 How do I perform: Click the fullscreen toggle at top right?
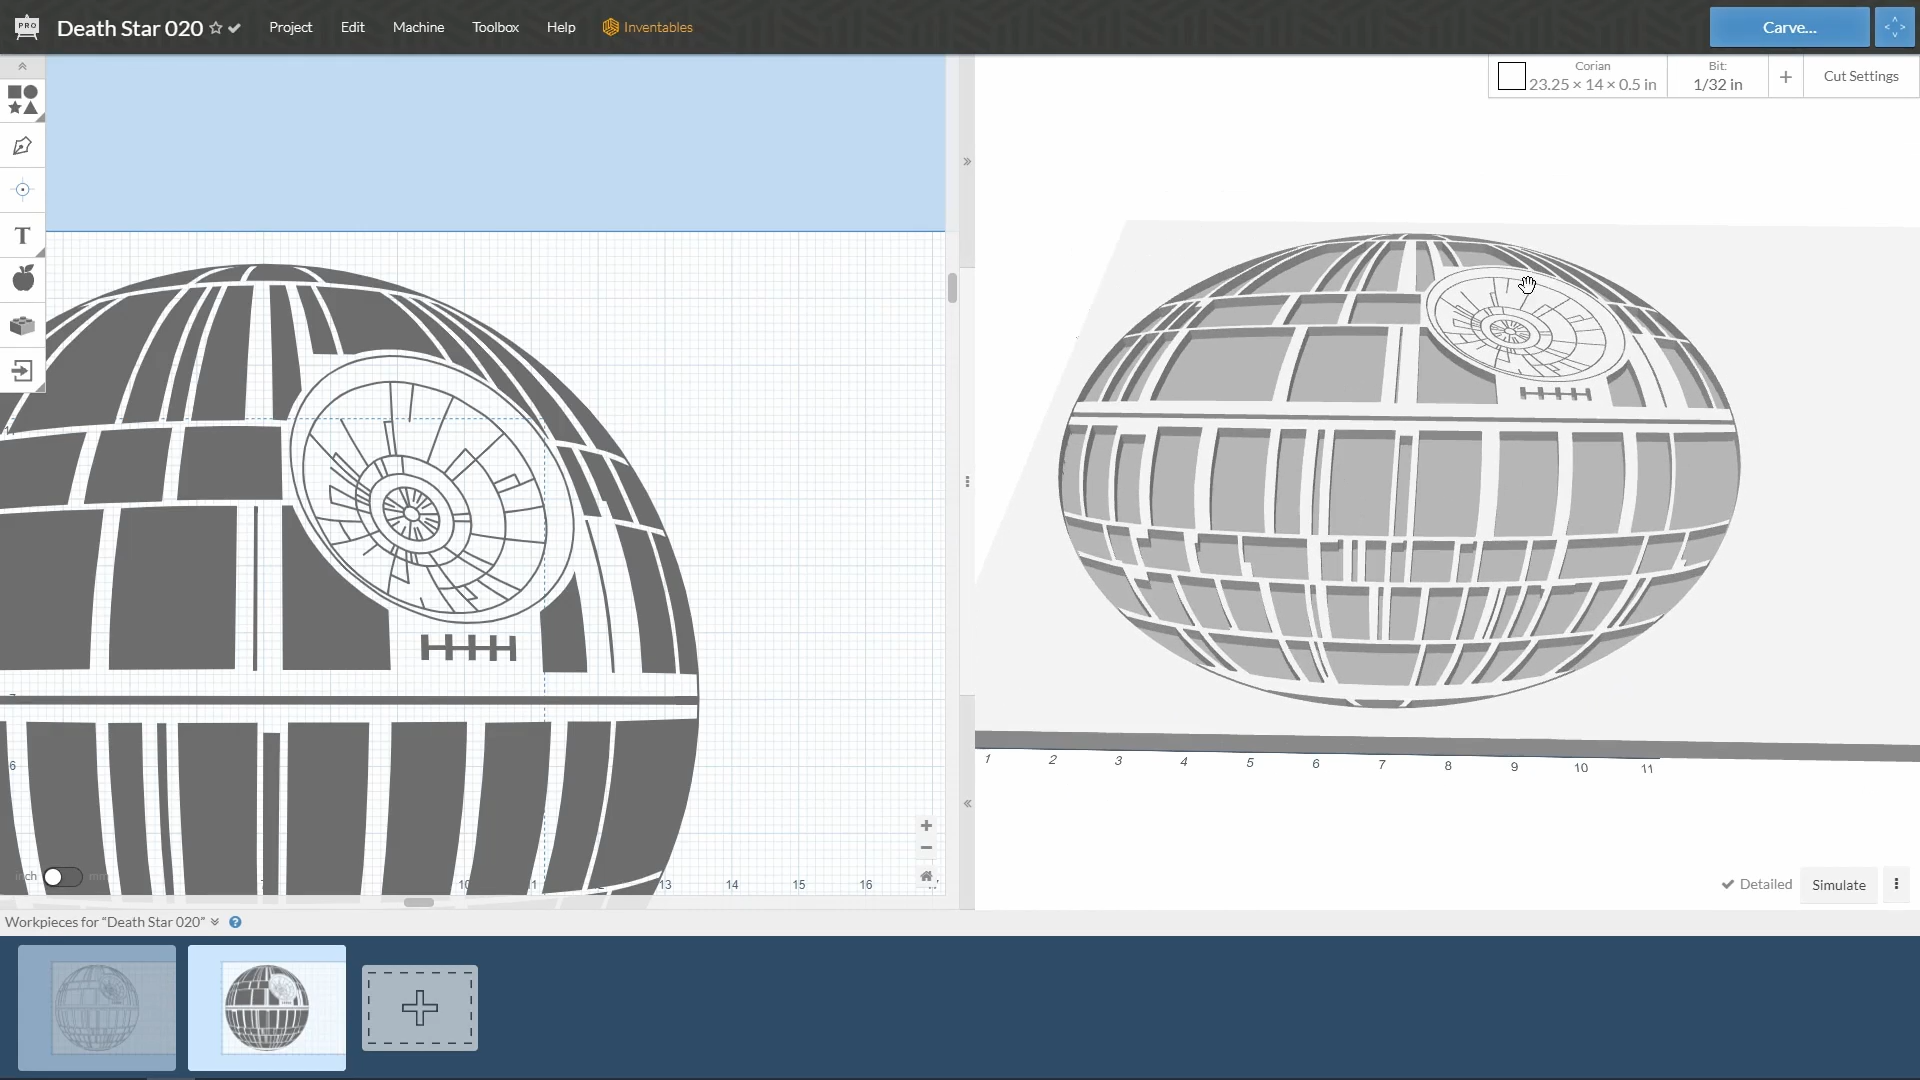tap(1895, 27)
